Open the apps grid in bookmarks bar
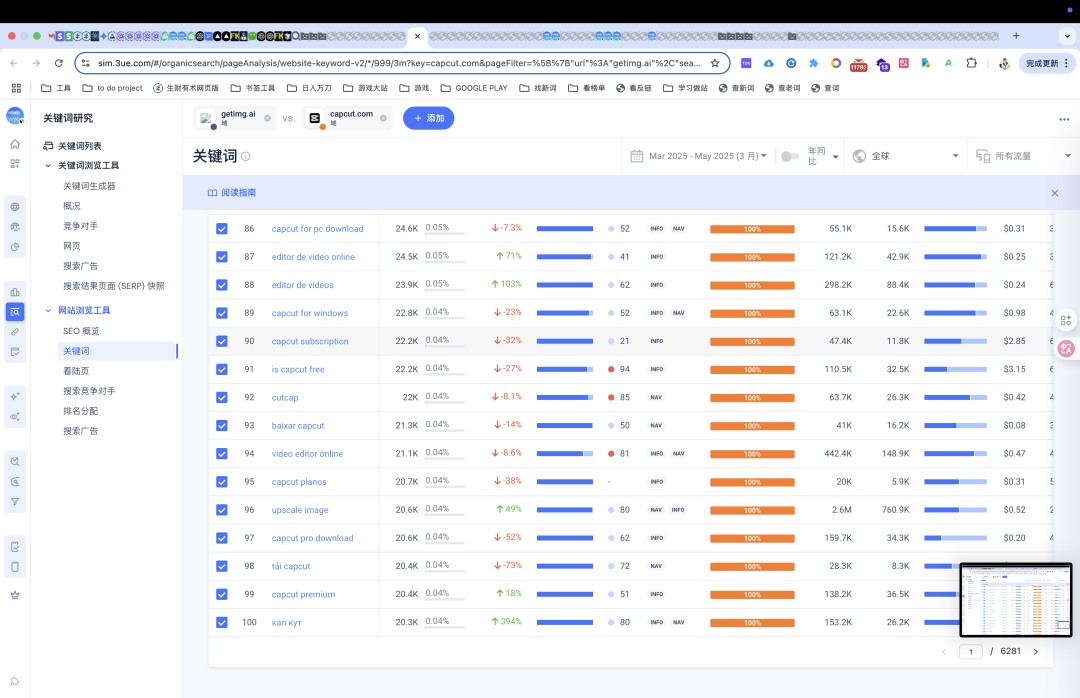1080x698 pixels. (17, 88)
